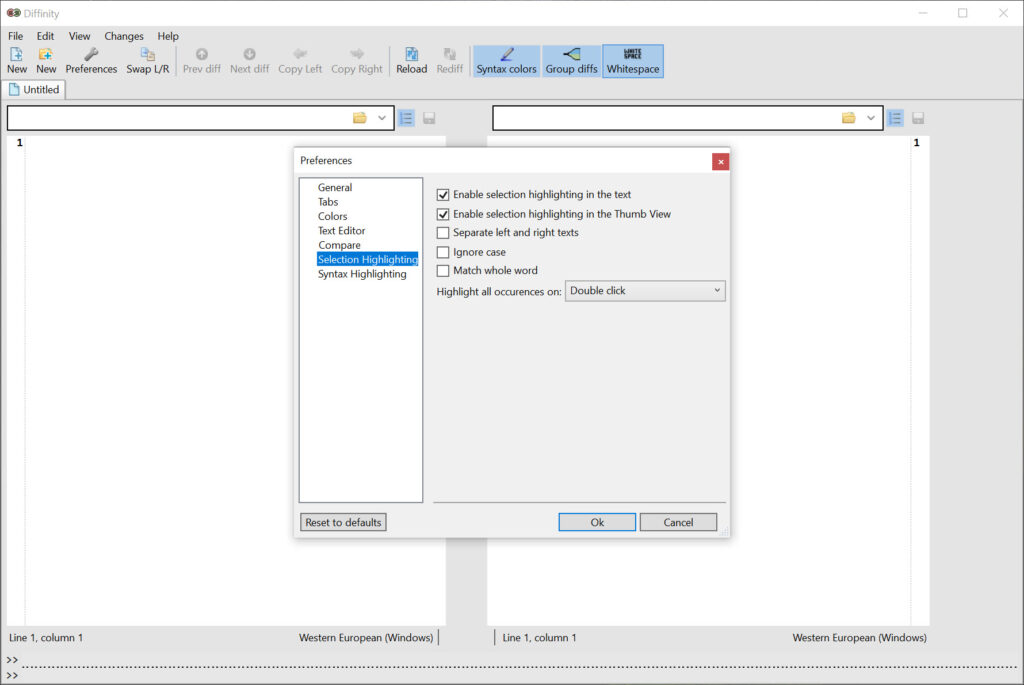Enable the Ignore case checkbox
Screen dimensions: 1024x685
(443, 252)
